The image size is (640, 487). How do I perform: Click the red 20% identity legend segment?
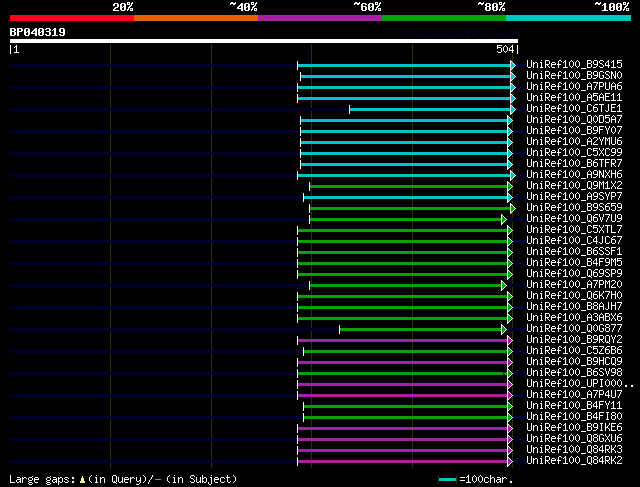coord(72,18)
